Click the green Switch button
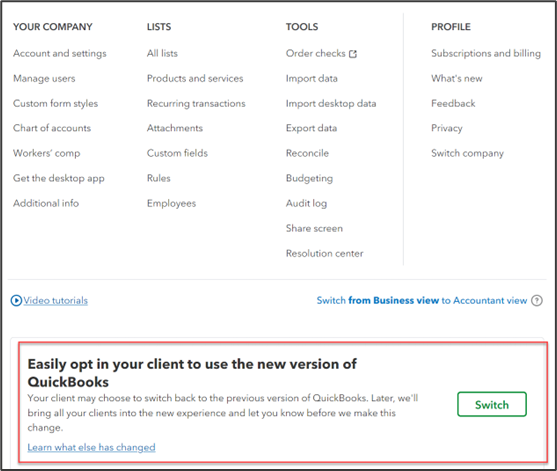Viewport: 557px width, 471px height. (492, 404)
